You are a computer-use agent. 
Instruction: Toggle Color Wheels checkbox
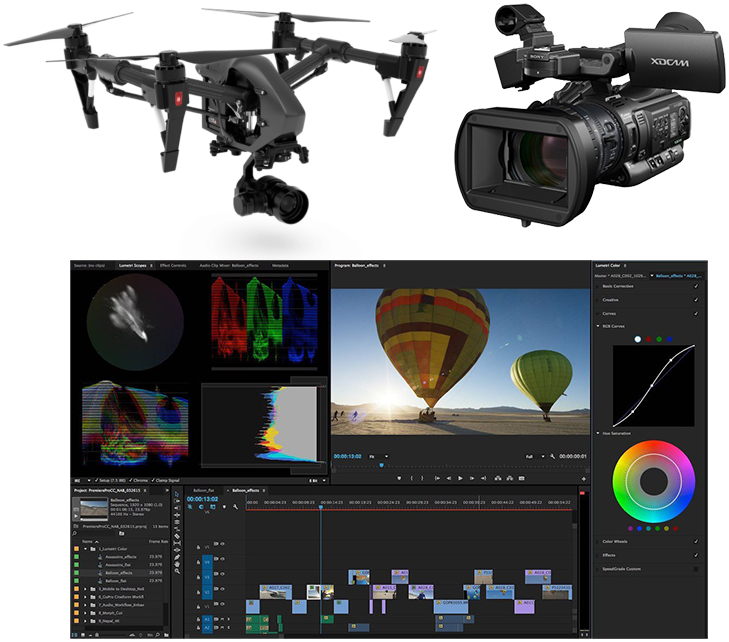696,542
